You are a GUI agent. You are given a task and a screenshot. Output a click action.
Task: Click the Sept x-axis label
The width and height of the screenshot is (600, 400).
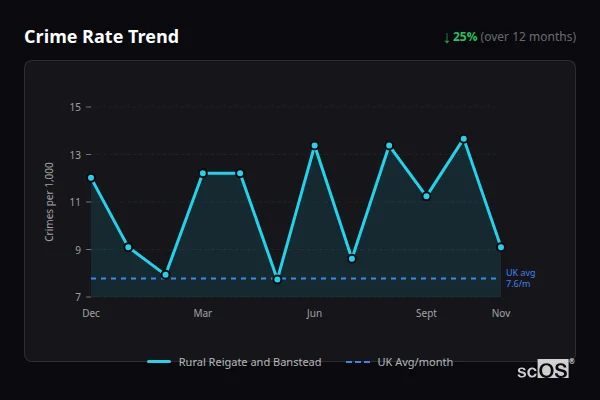click(426, 313)
